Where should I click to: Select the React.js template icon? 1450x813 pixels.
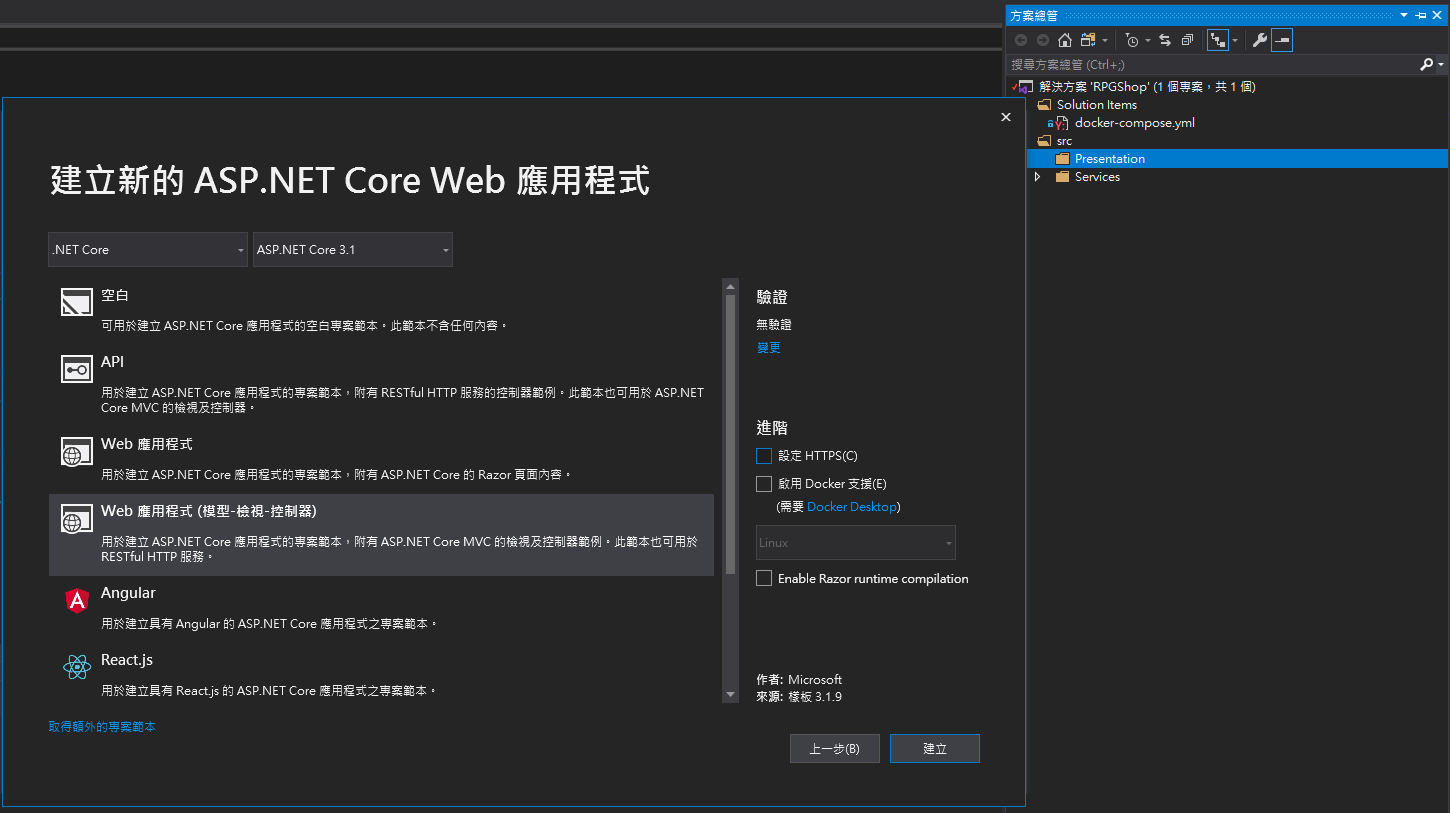[x=77, y=667]
